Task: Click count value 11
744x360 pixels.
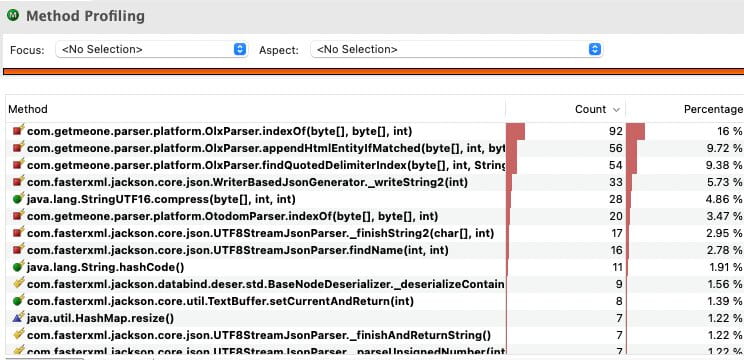Action: 616,268
